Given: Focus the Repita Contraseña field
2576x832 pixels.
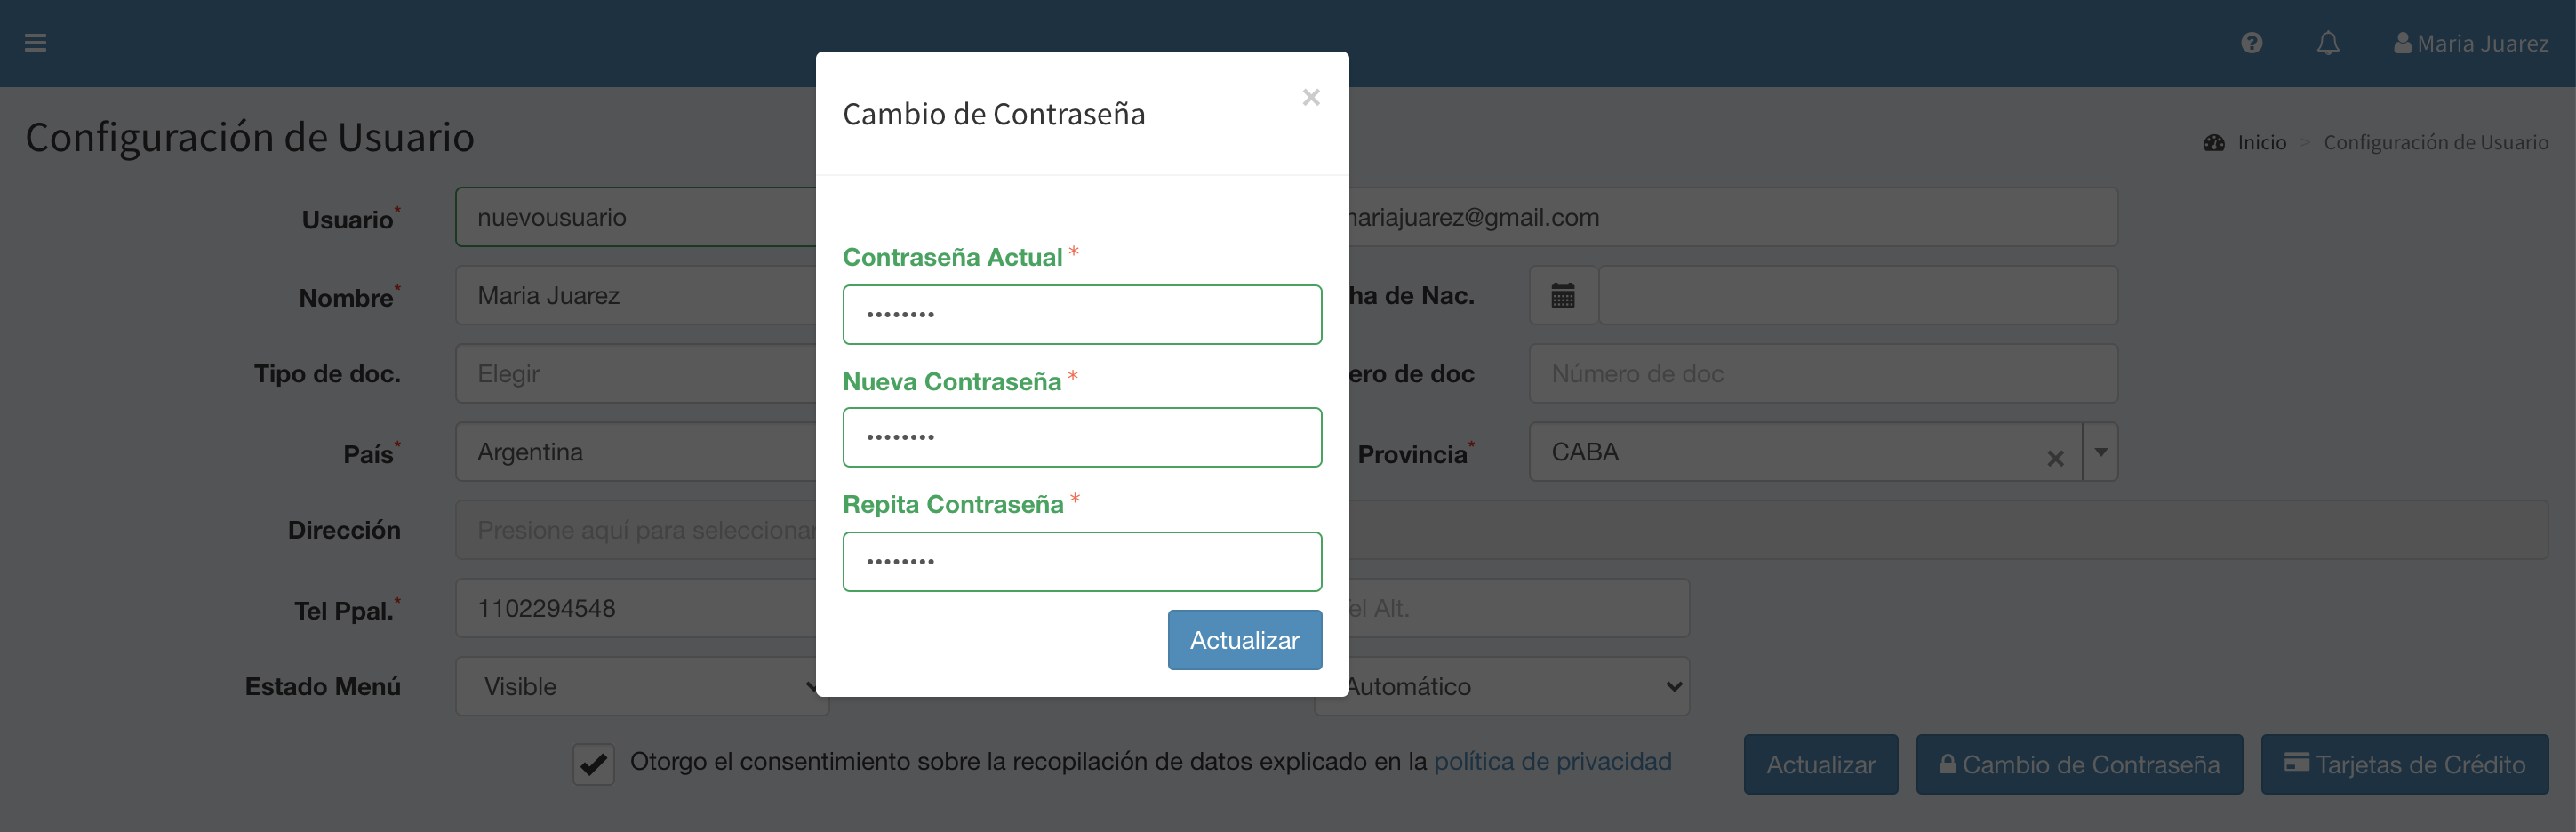Looking at the screenshot, I should 1081,561.
